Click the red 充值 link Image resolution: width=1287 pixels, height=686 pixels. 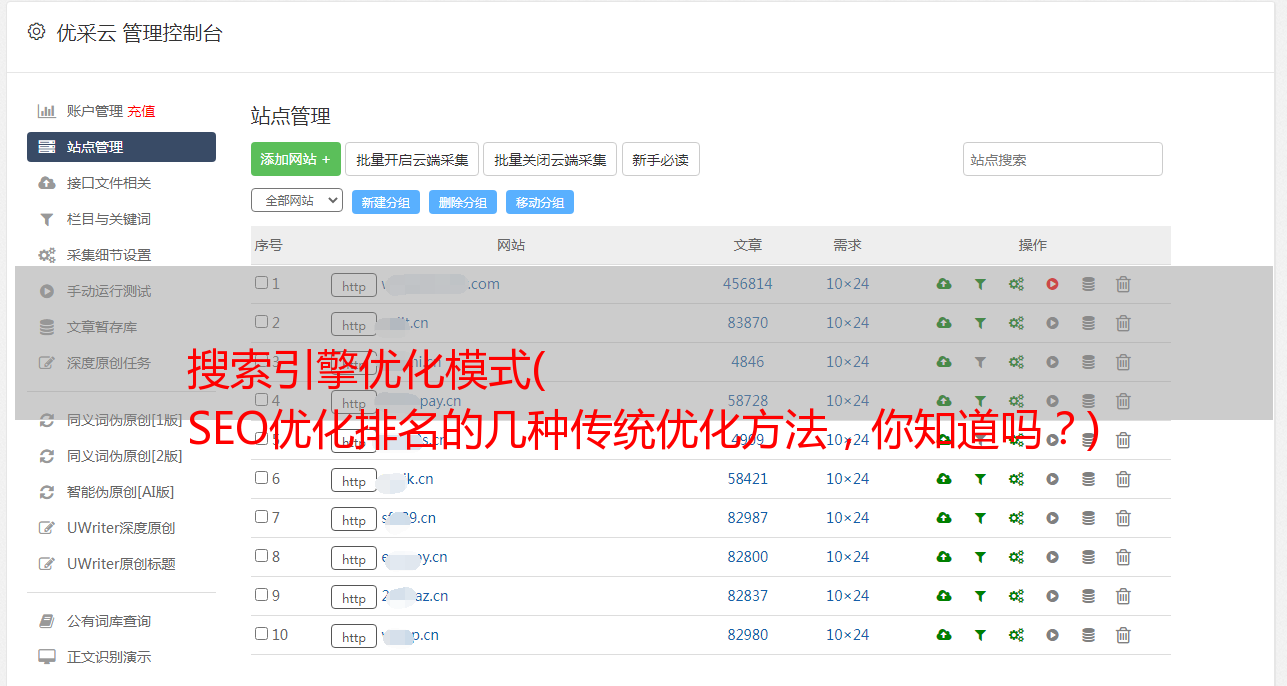[141, 111]
